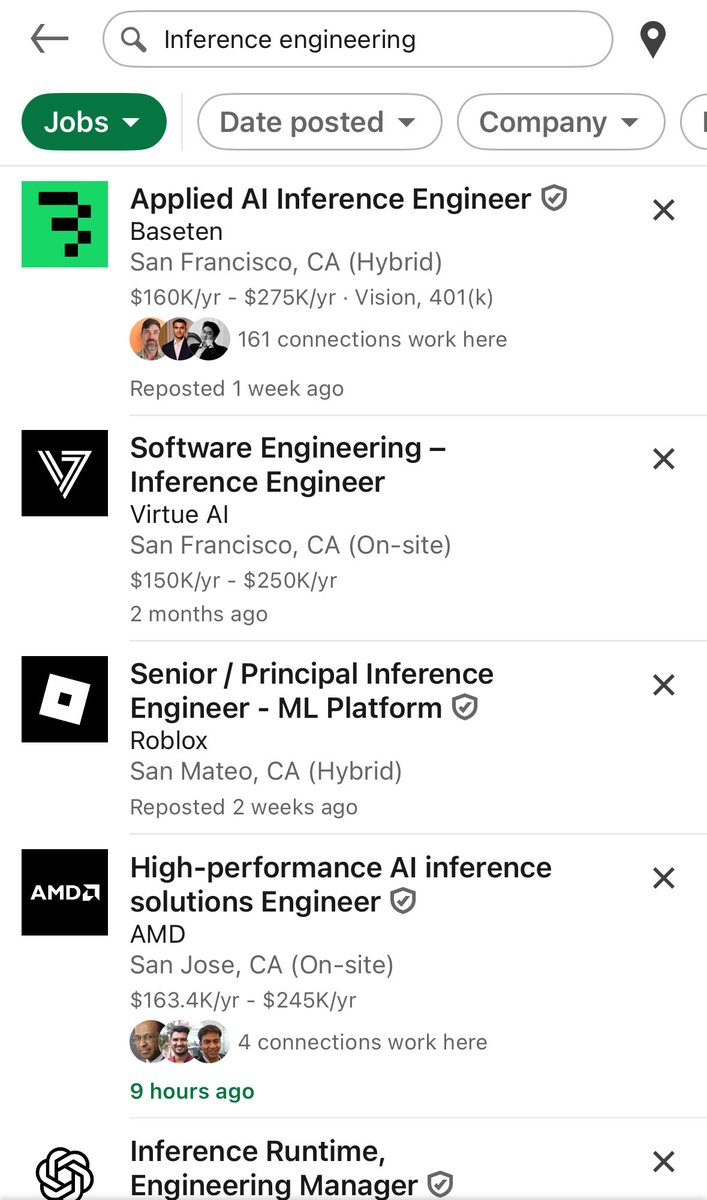Open the location pin filter
707x1200 pixels.
coord(653,40)
